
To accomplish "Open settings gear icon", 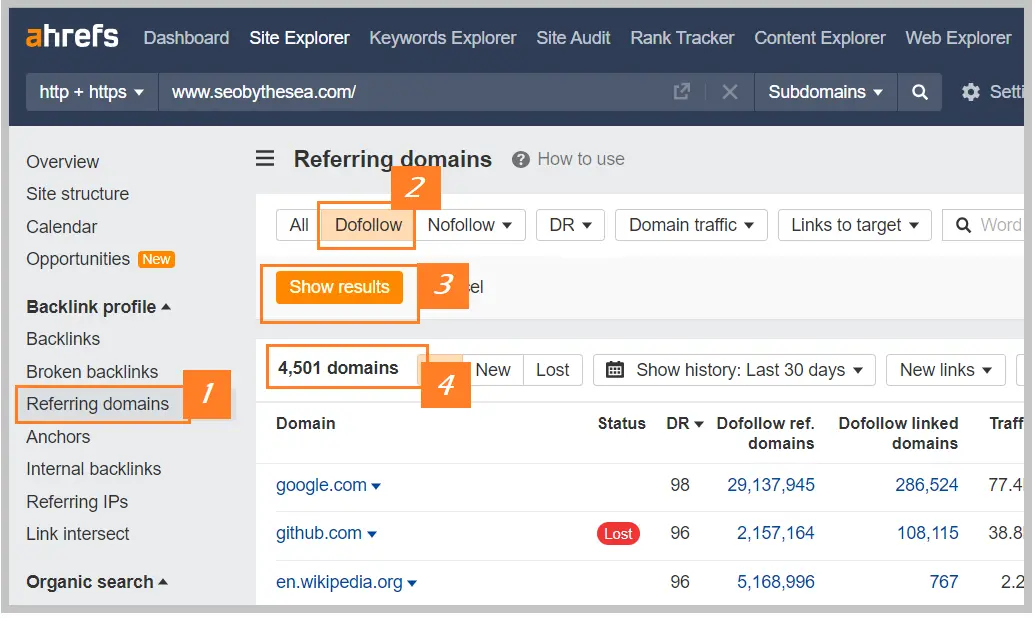I will pyautogui.click(x=970, y=92).
